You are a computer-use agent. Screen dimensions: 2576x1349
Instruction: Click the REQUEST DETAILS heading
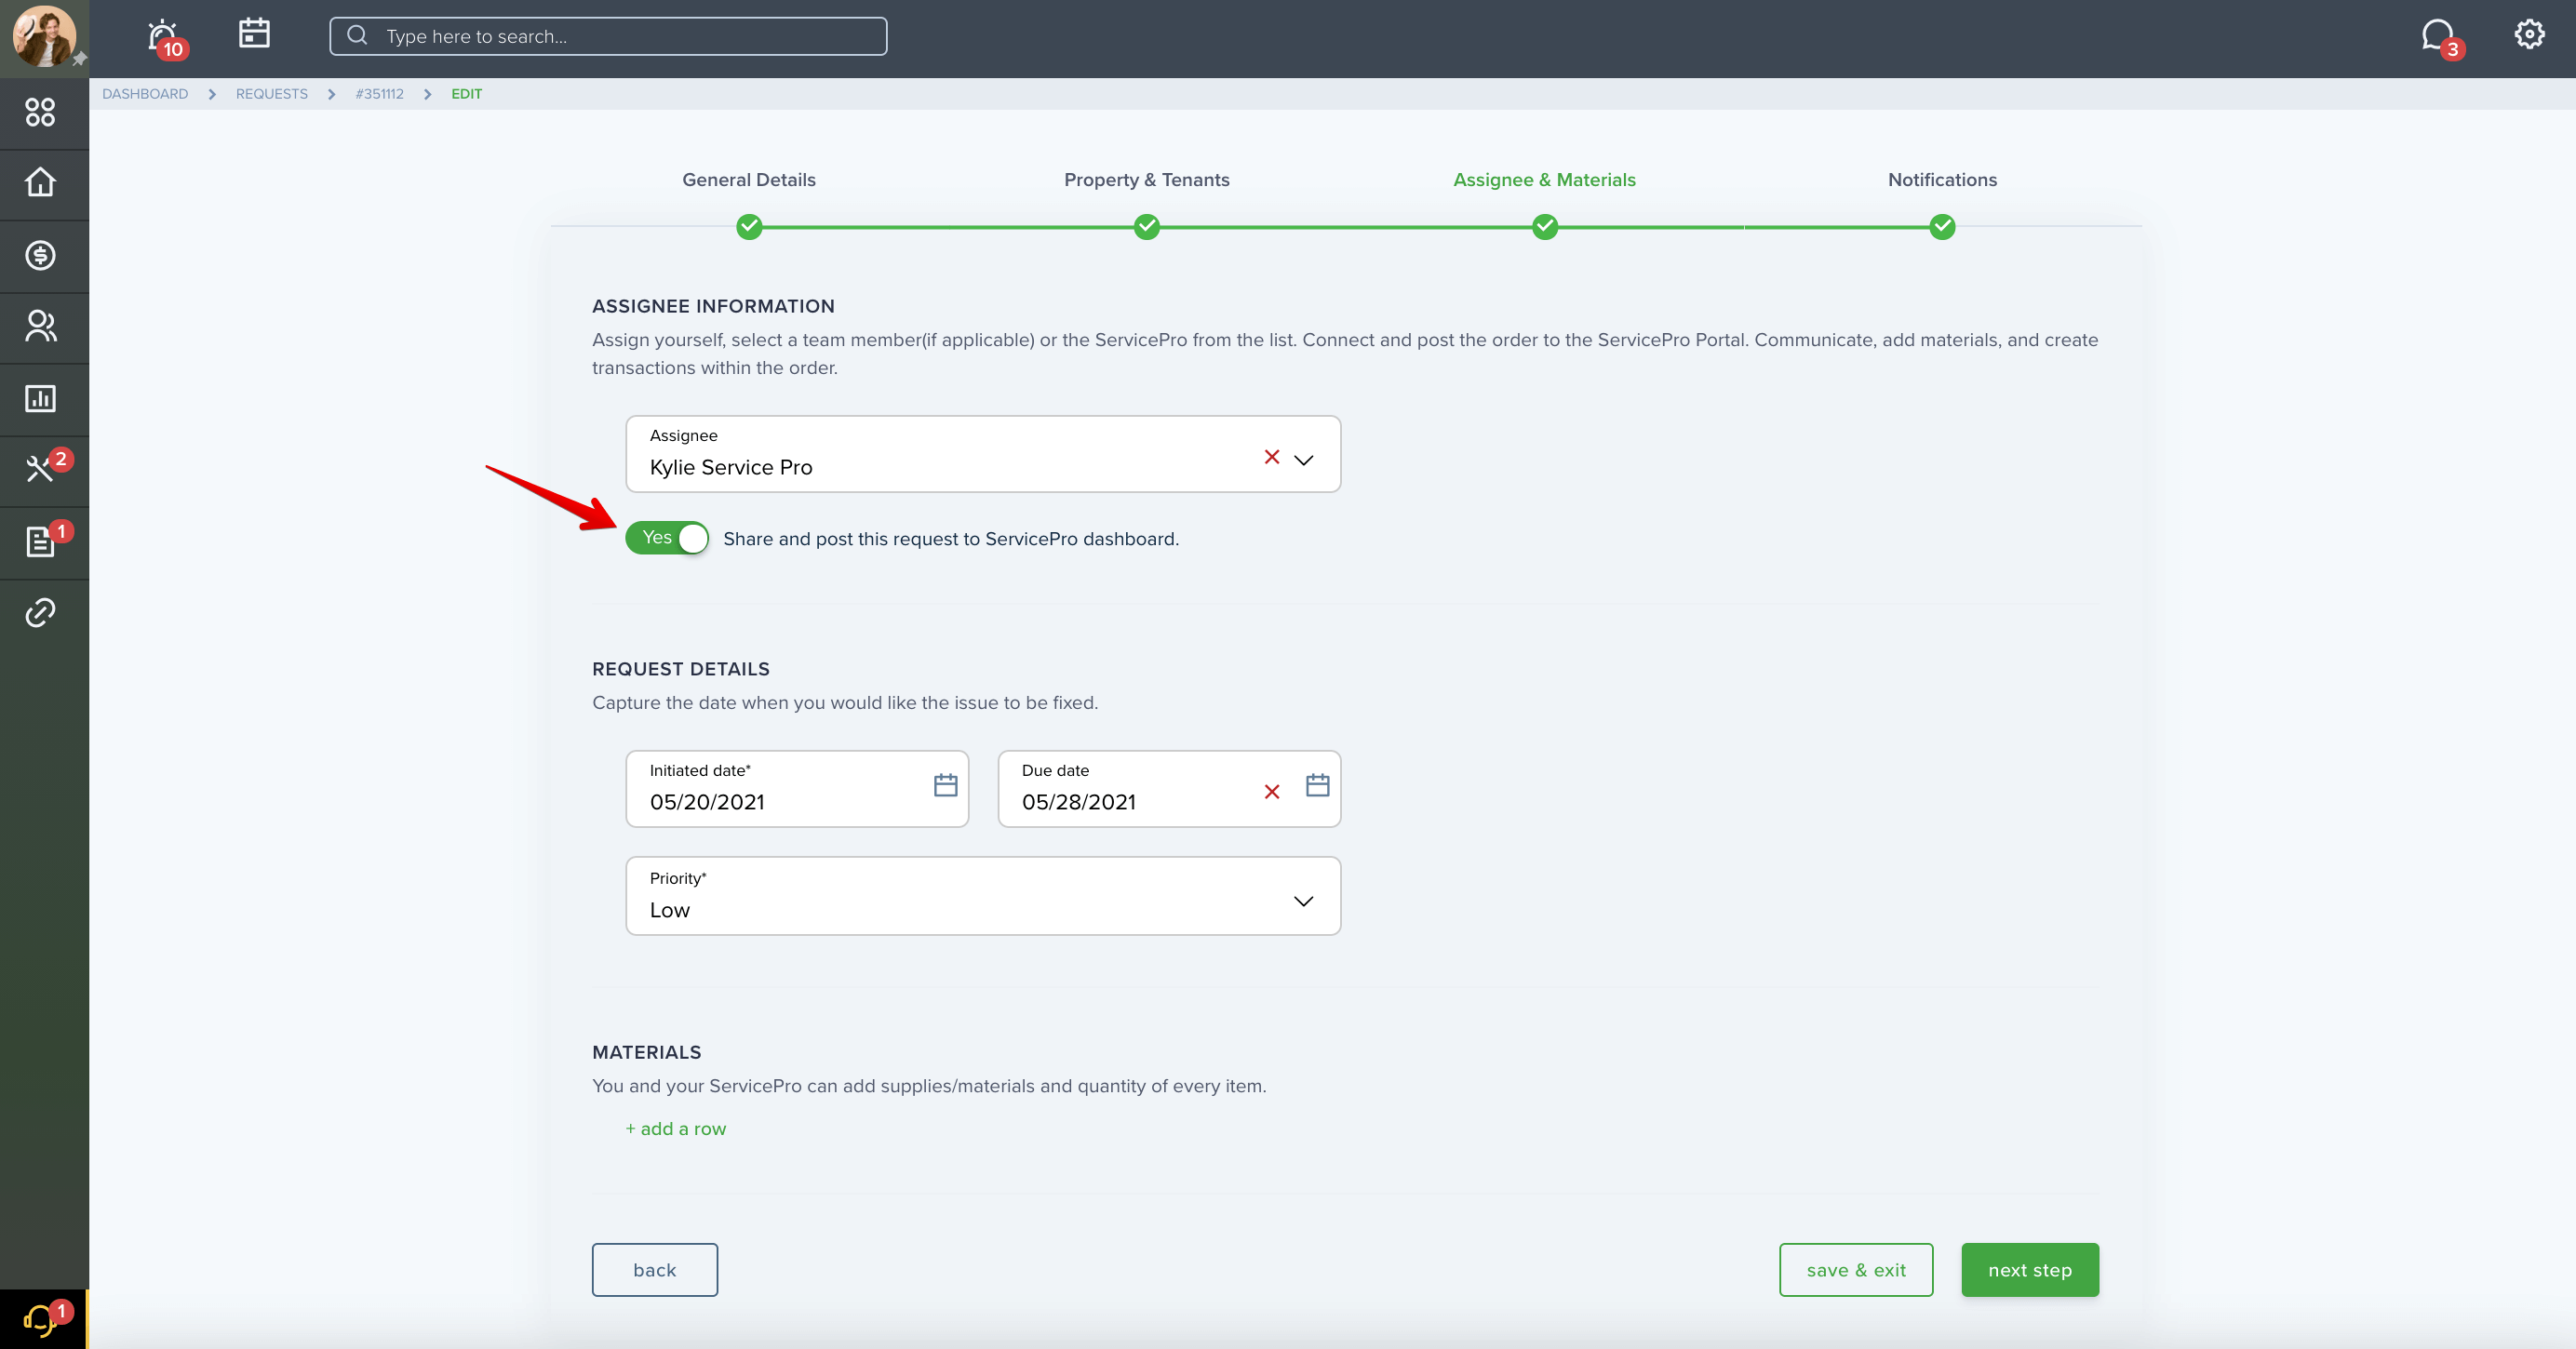point(680,669)
